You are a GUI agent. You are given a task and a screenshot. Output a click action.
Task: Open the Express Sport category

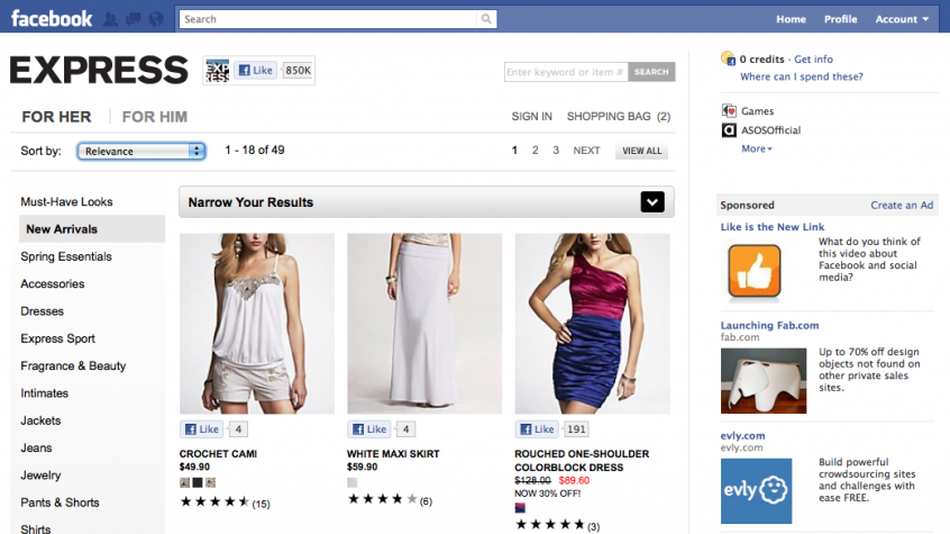tap(58, 338)
